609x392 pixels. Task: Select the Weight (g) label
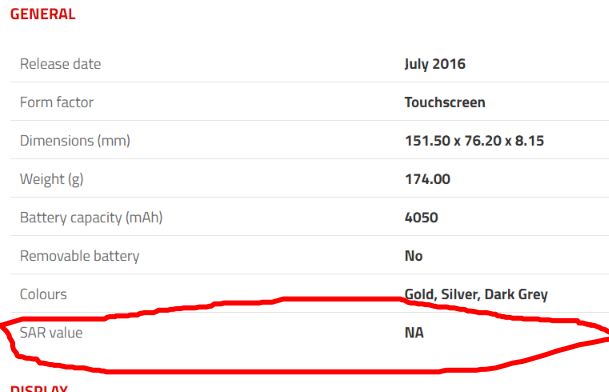(x=52, y=179)
